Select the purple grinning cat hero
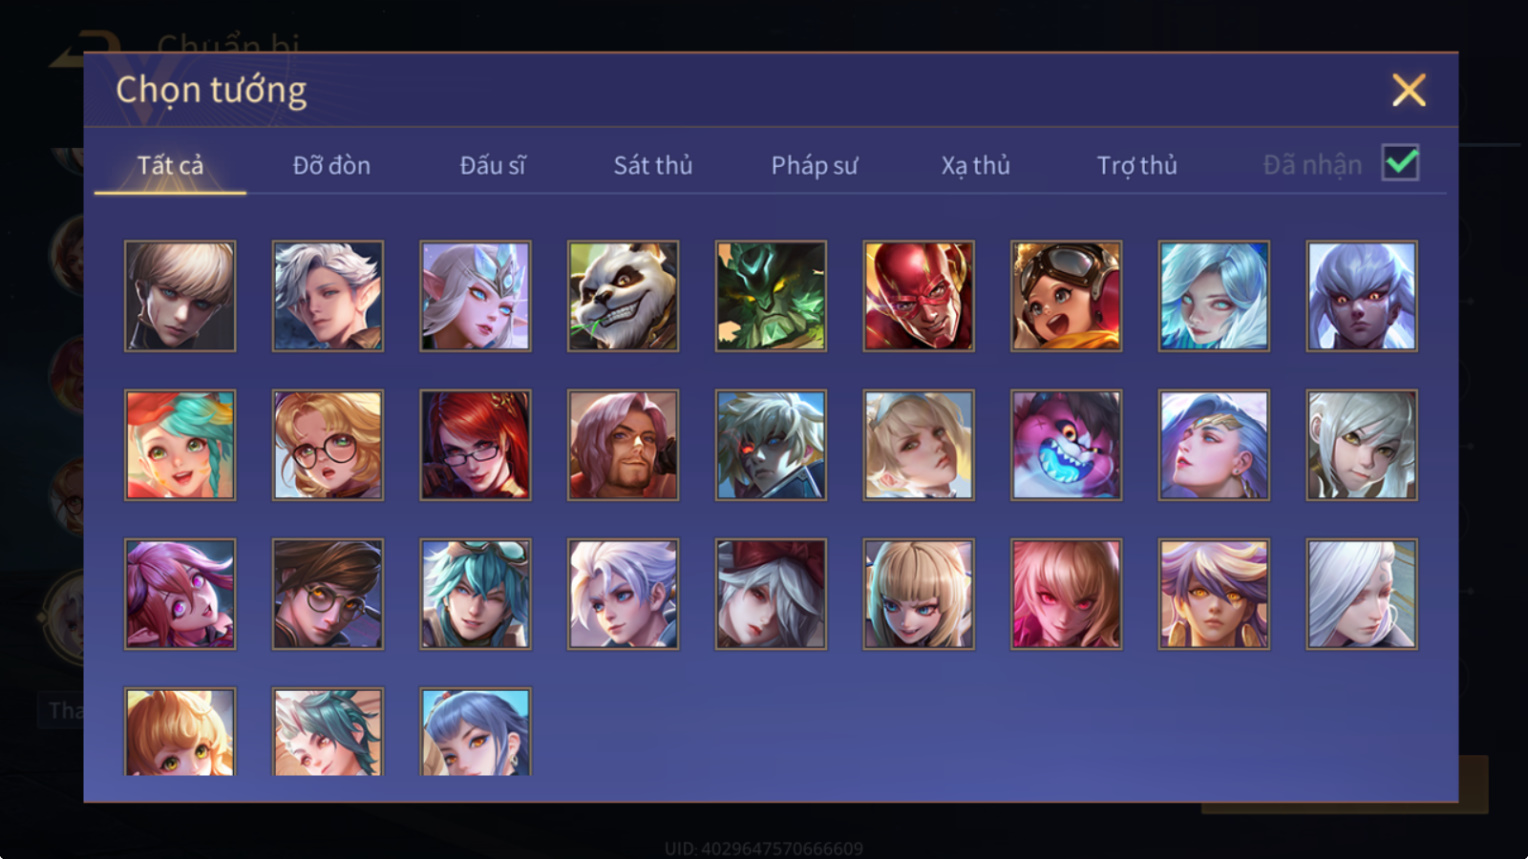Screen dimensions: 1528x859 pos(1066,445)
